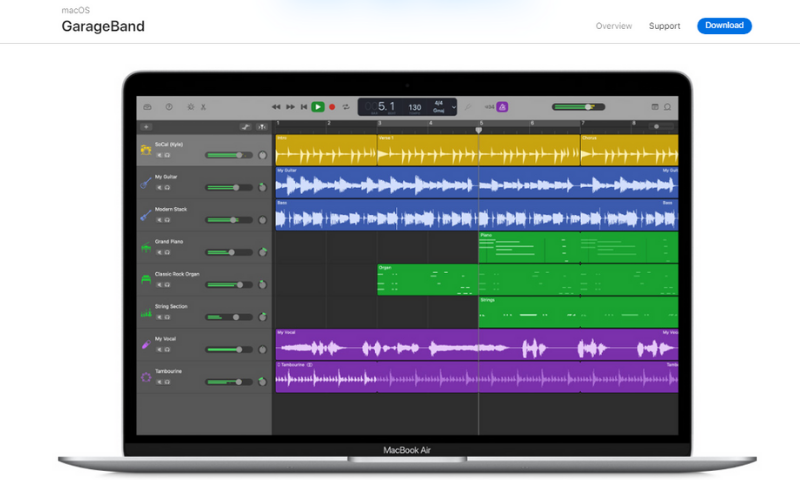This screenshot has height=500, width=800.
Task: Toggle Catch playhead button in track header
Action: 262,127
